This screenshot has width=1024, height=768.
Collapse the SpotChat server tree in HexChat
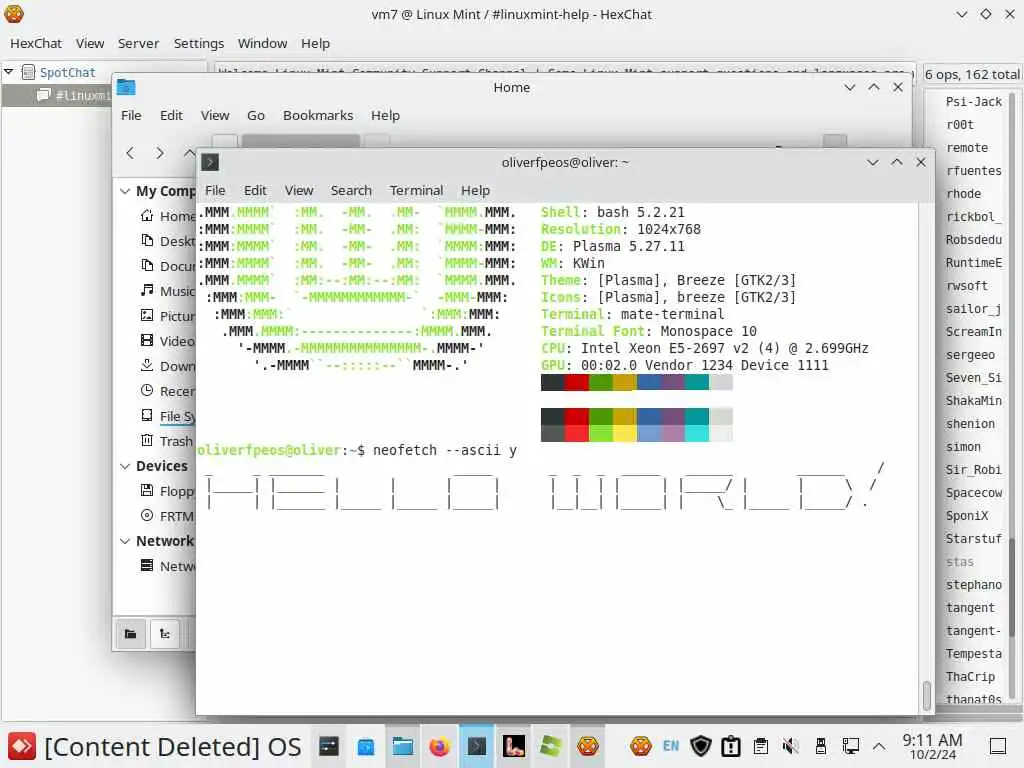(8, 72)
